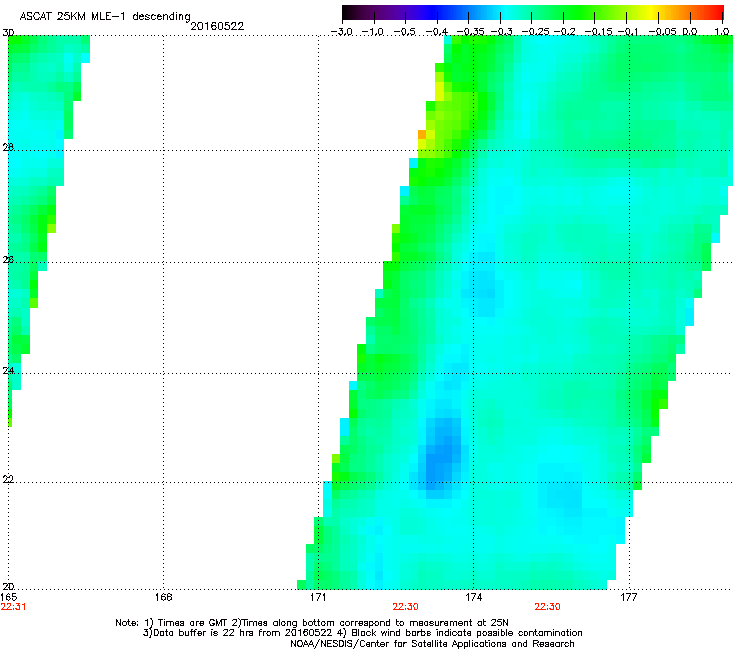Click the -0.2 color scale label
This screenshot has height=650, width=740.
tap(564, 32)
